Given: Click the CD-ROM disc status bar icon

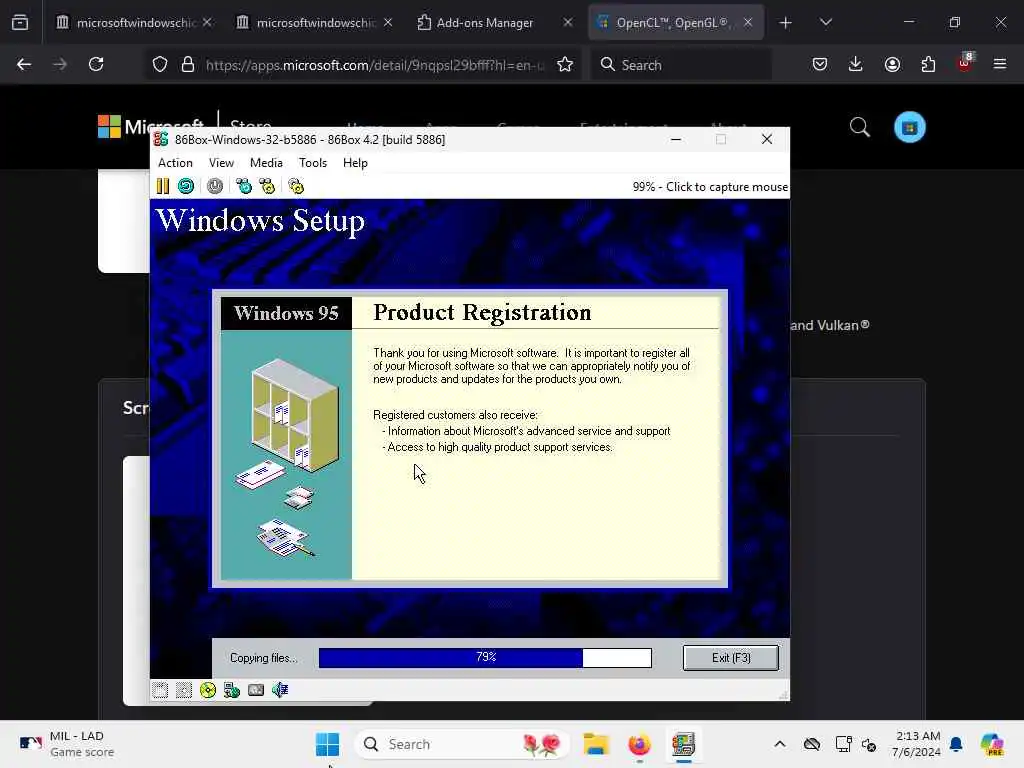Looking at the screenshot, I should pyautogui.click(x=208, y=690).
